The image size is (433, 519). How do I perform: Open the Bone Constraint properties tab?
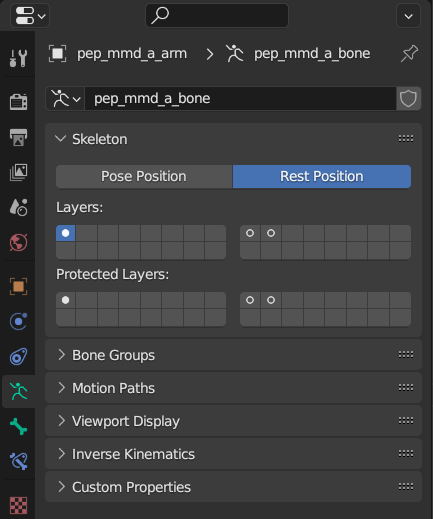click(x=18, y=461)
